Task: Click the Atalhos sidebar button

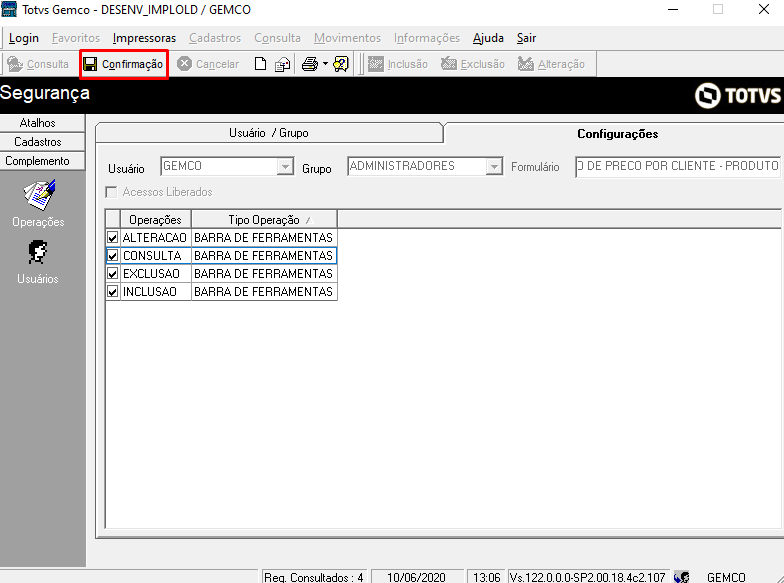Action: point(42,123)
